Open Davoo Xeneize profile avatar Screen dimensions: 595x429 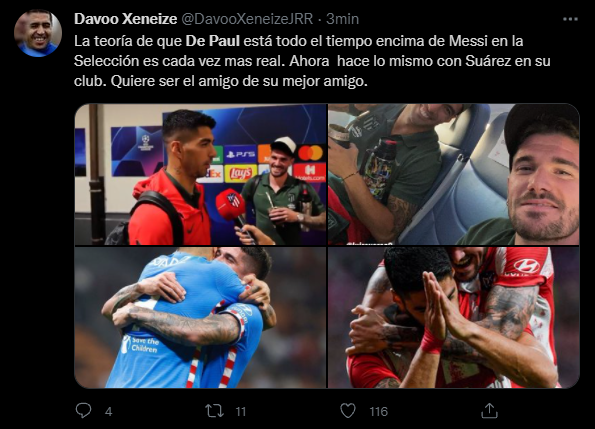tap(38, 33)
